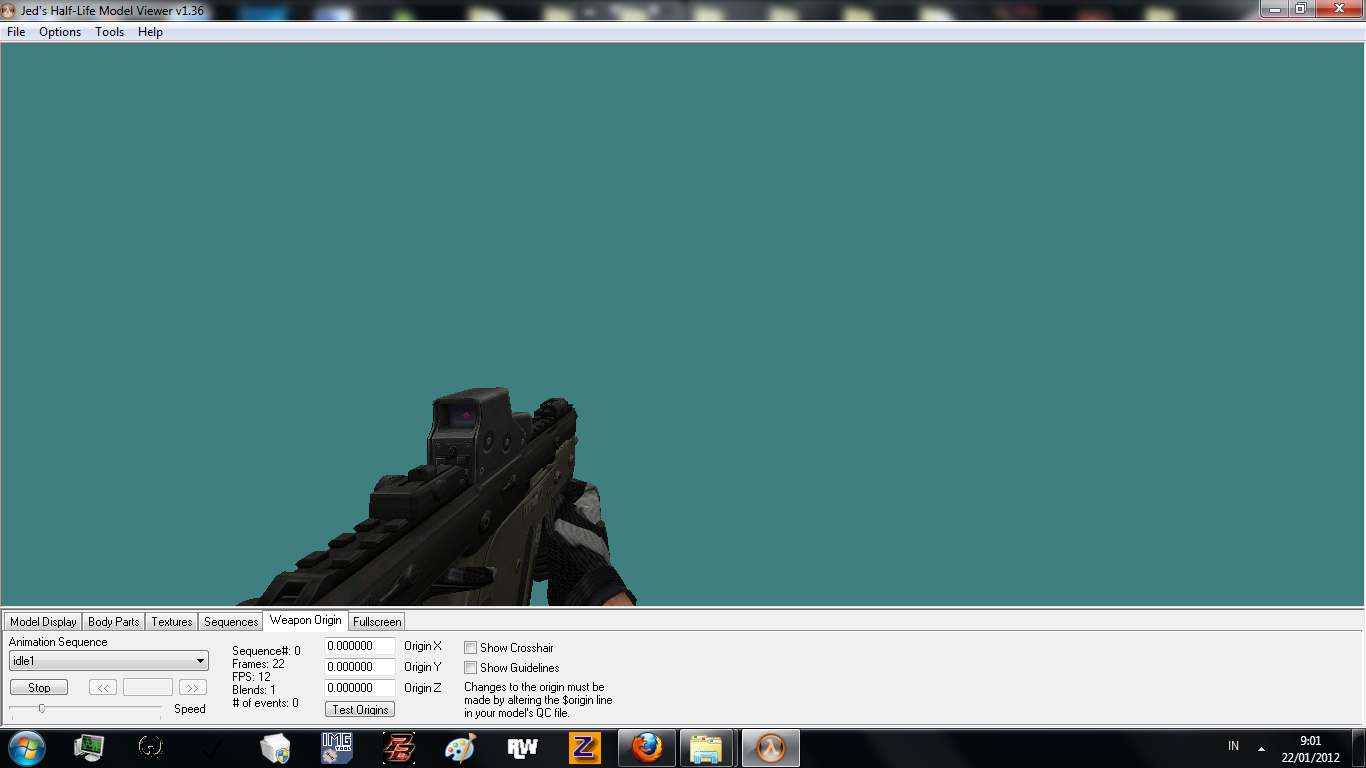Click the # of events: 0 text
Screen dimensions: 1366x768
click(265, 703)
